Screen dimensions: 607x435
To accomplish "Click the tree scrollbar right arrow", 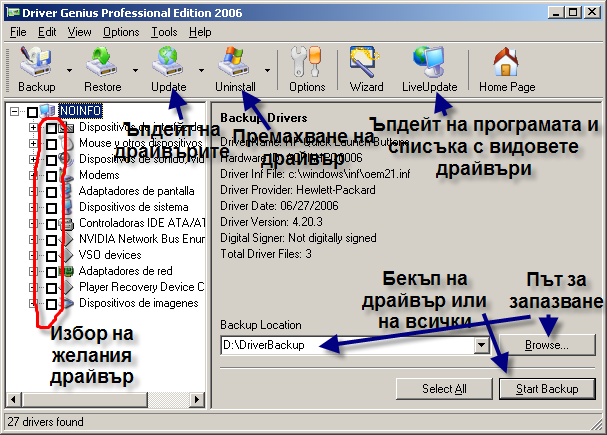I will (x=197, y=399).
